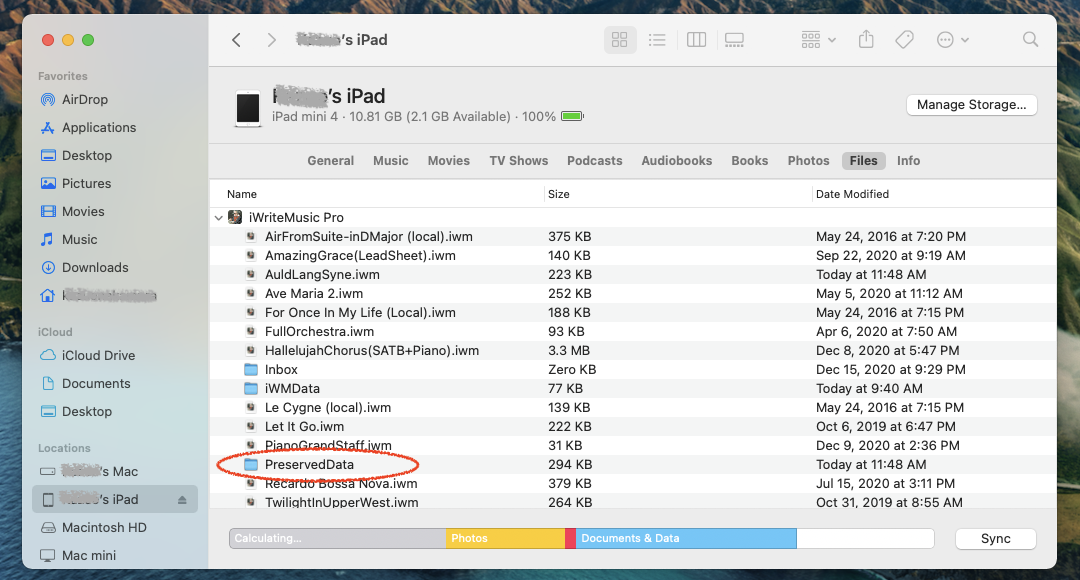Open the Audiobooks tab
Screen dimensions: 1080x580
point(676,160)
